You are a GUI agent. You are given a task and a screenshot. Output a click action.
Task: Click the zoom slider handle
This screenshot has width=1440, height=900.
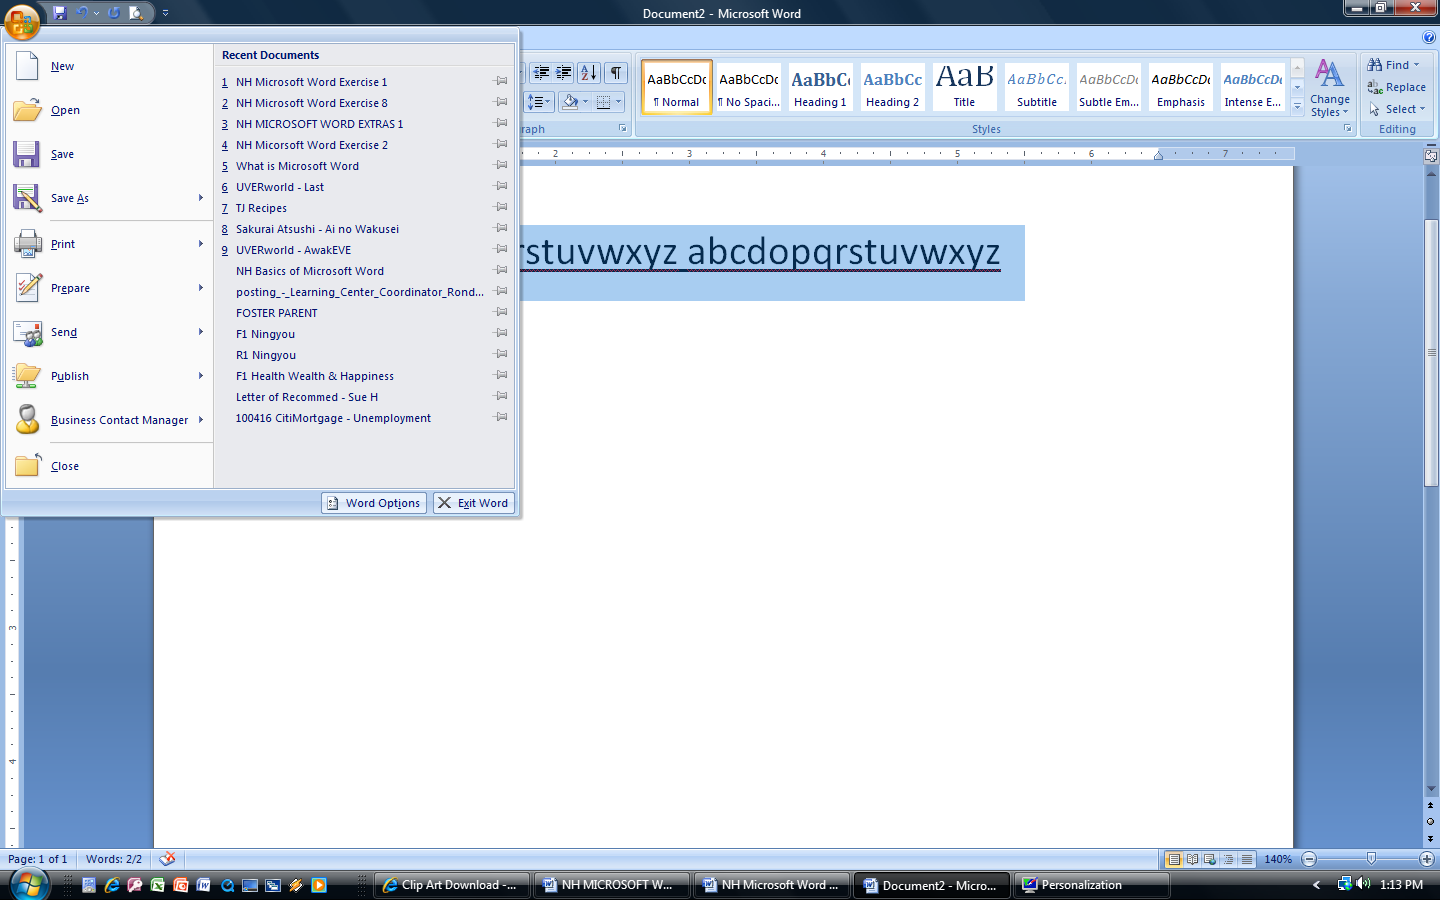(1371, 859)
